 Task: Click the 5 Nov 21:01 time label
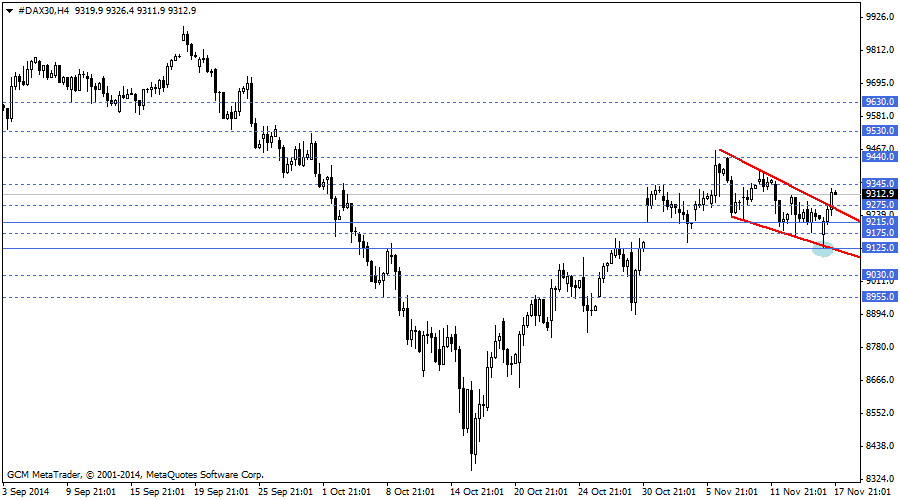pyautogui.click(x=732, y=492)
